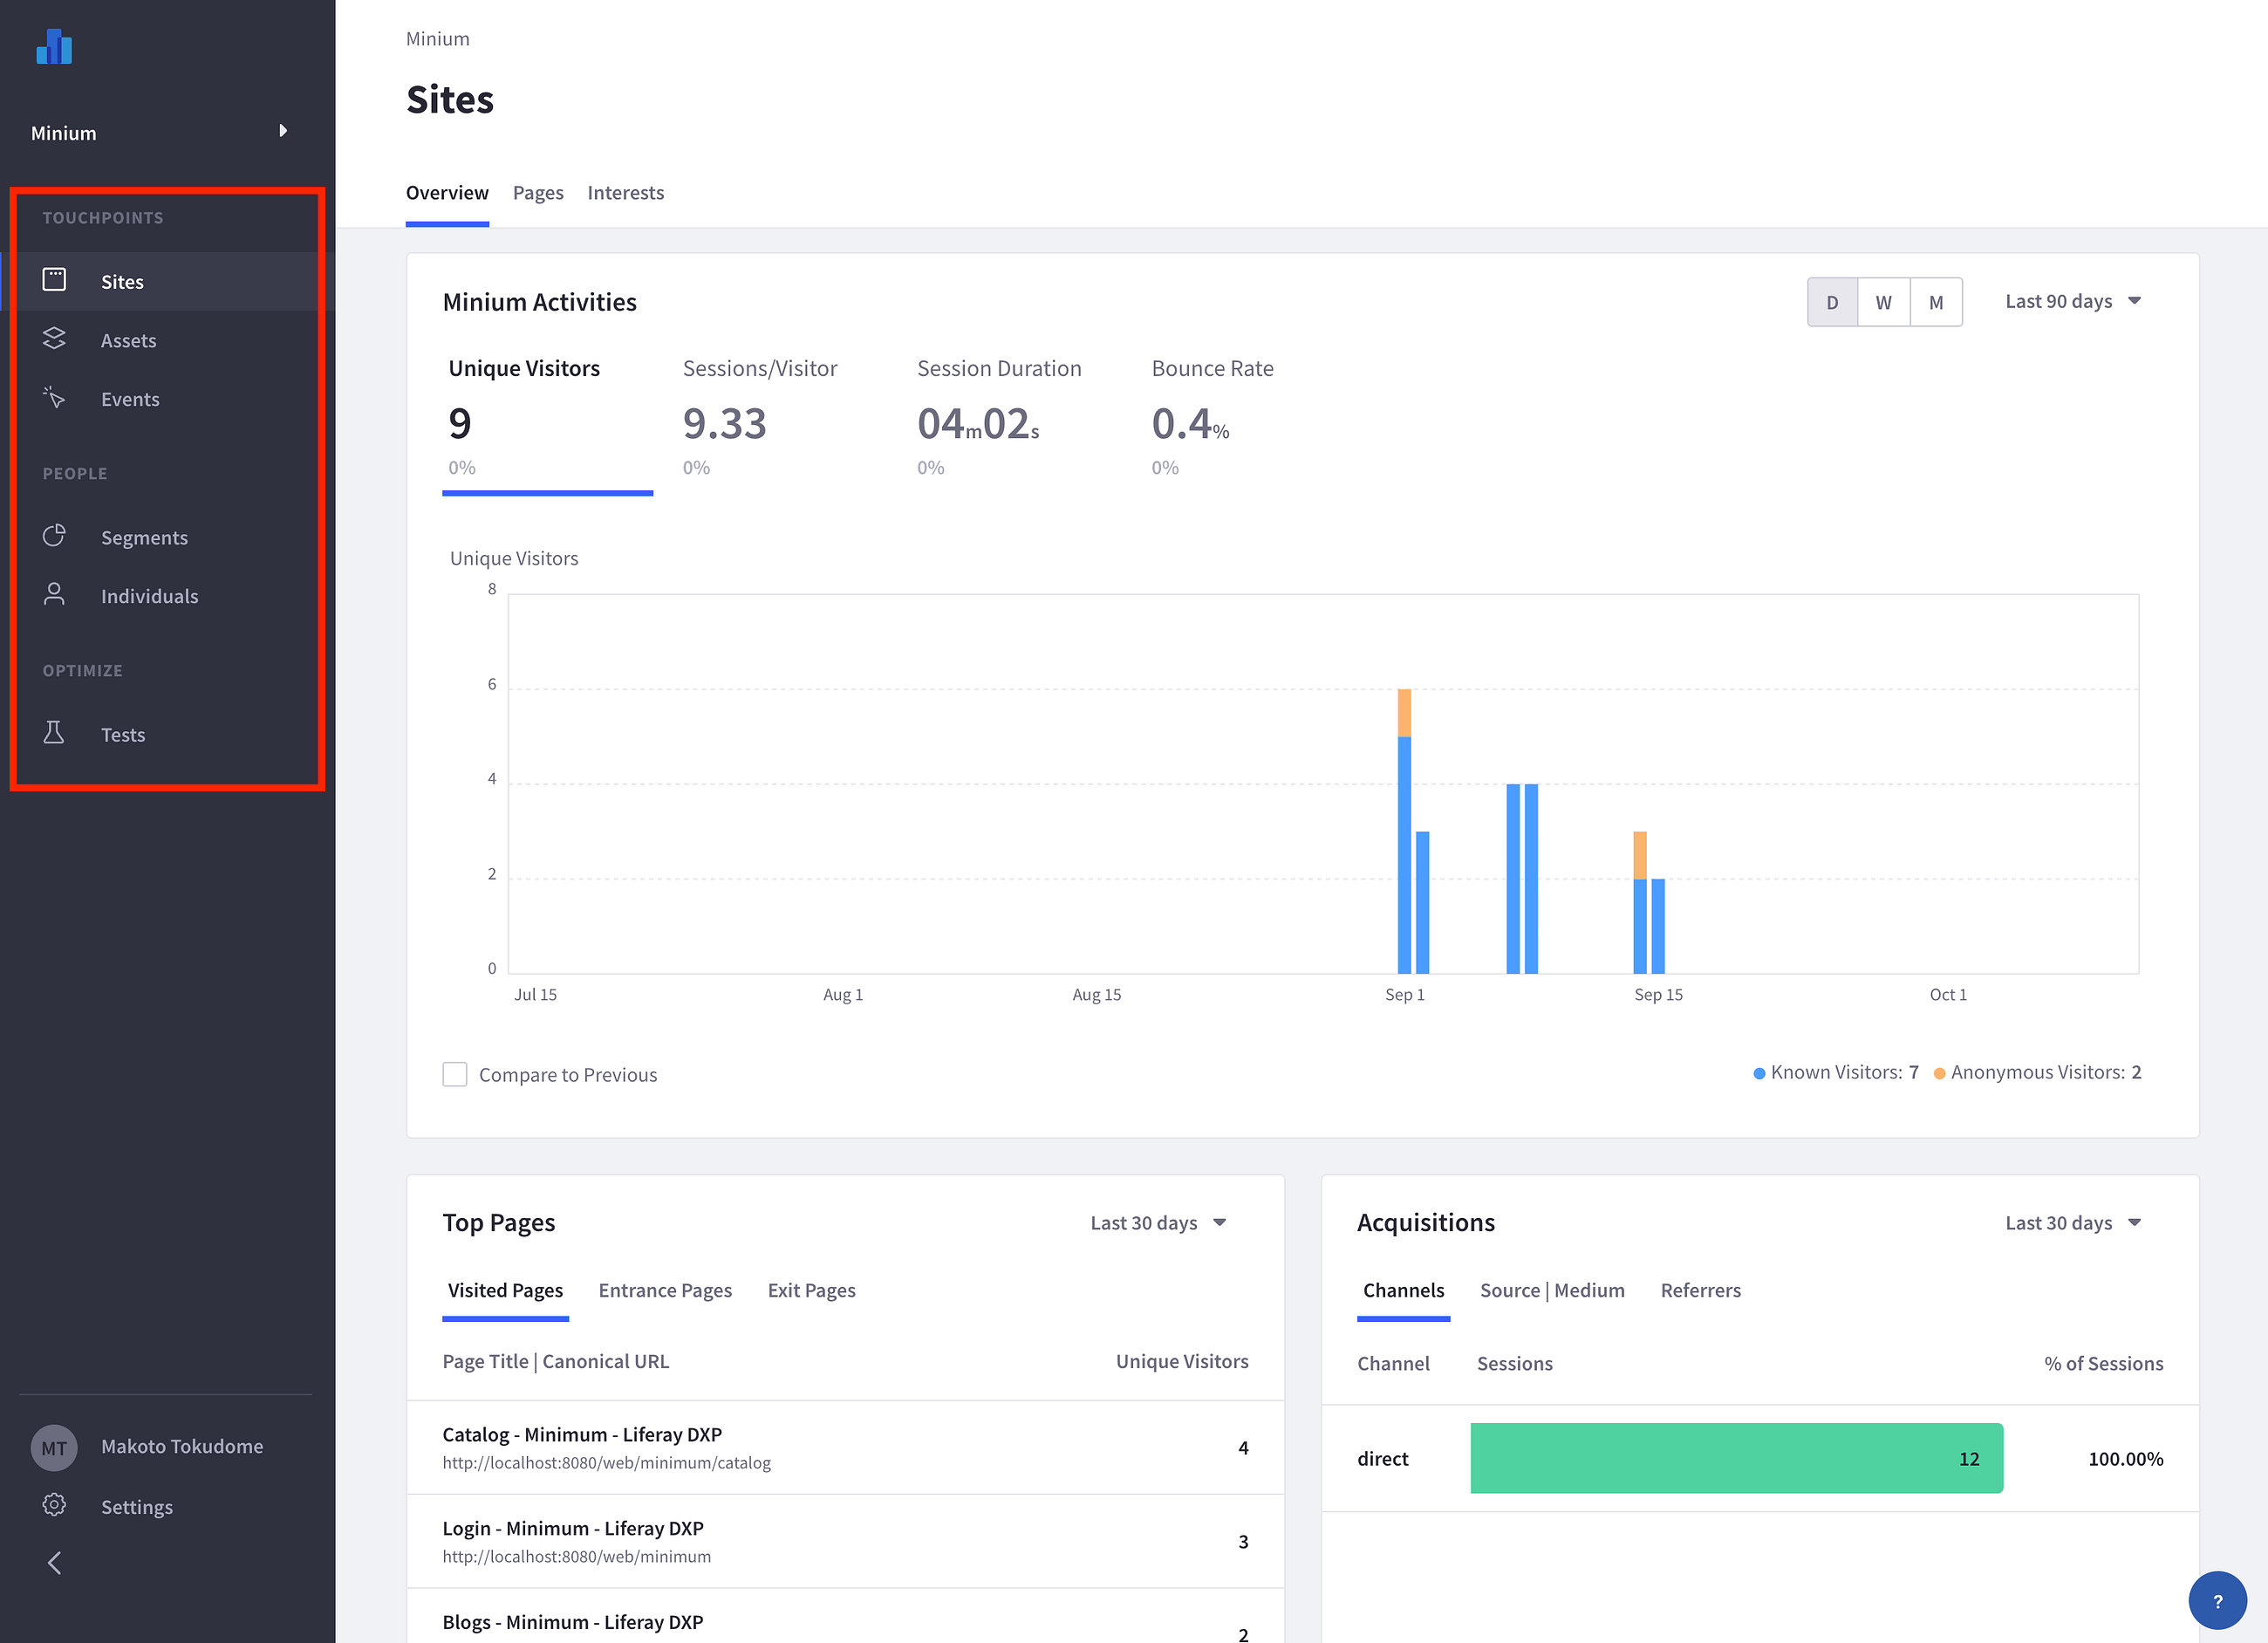Click the direct channel label
This screenshot has width=2268, height=1643.
tap(1382, 1458)
